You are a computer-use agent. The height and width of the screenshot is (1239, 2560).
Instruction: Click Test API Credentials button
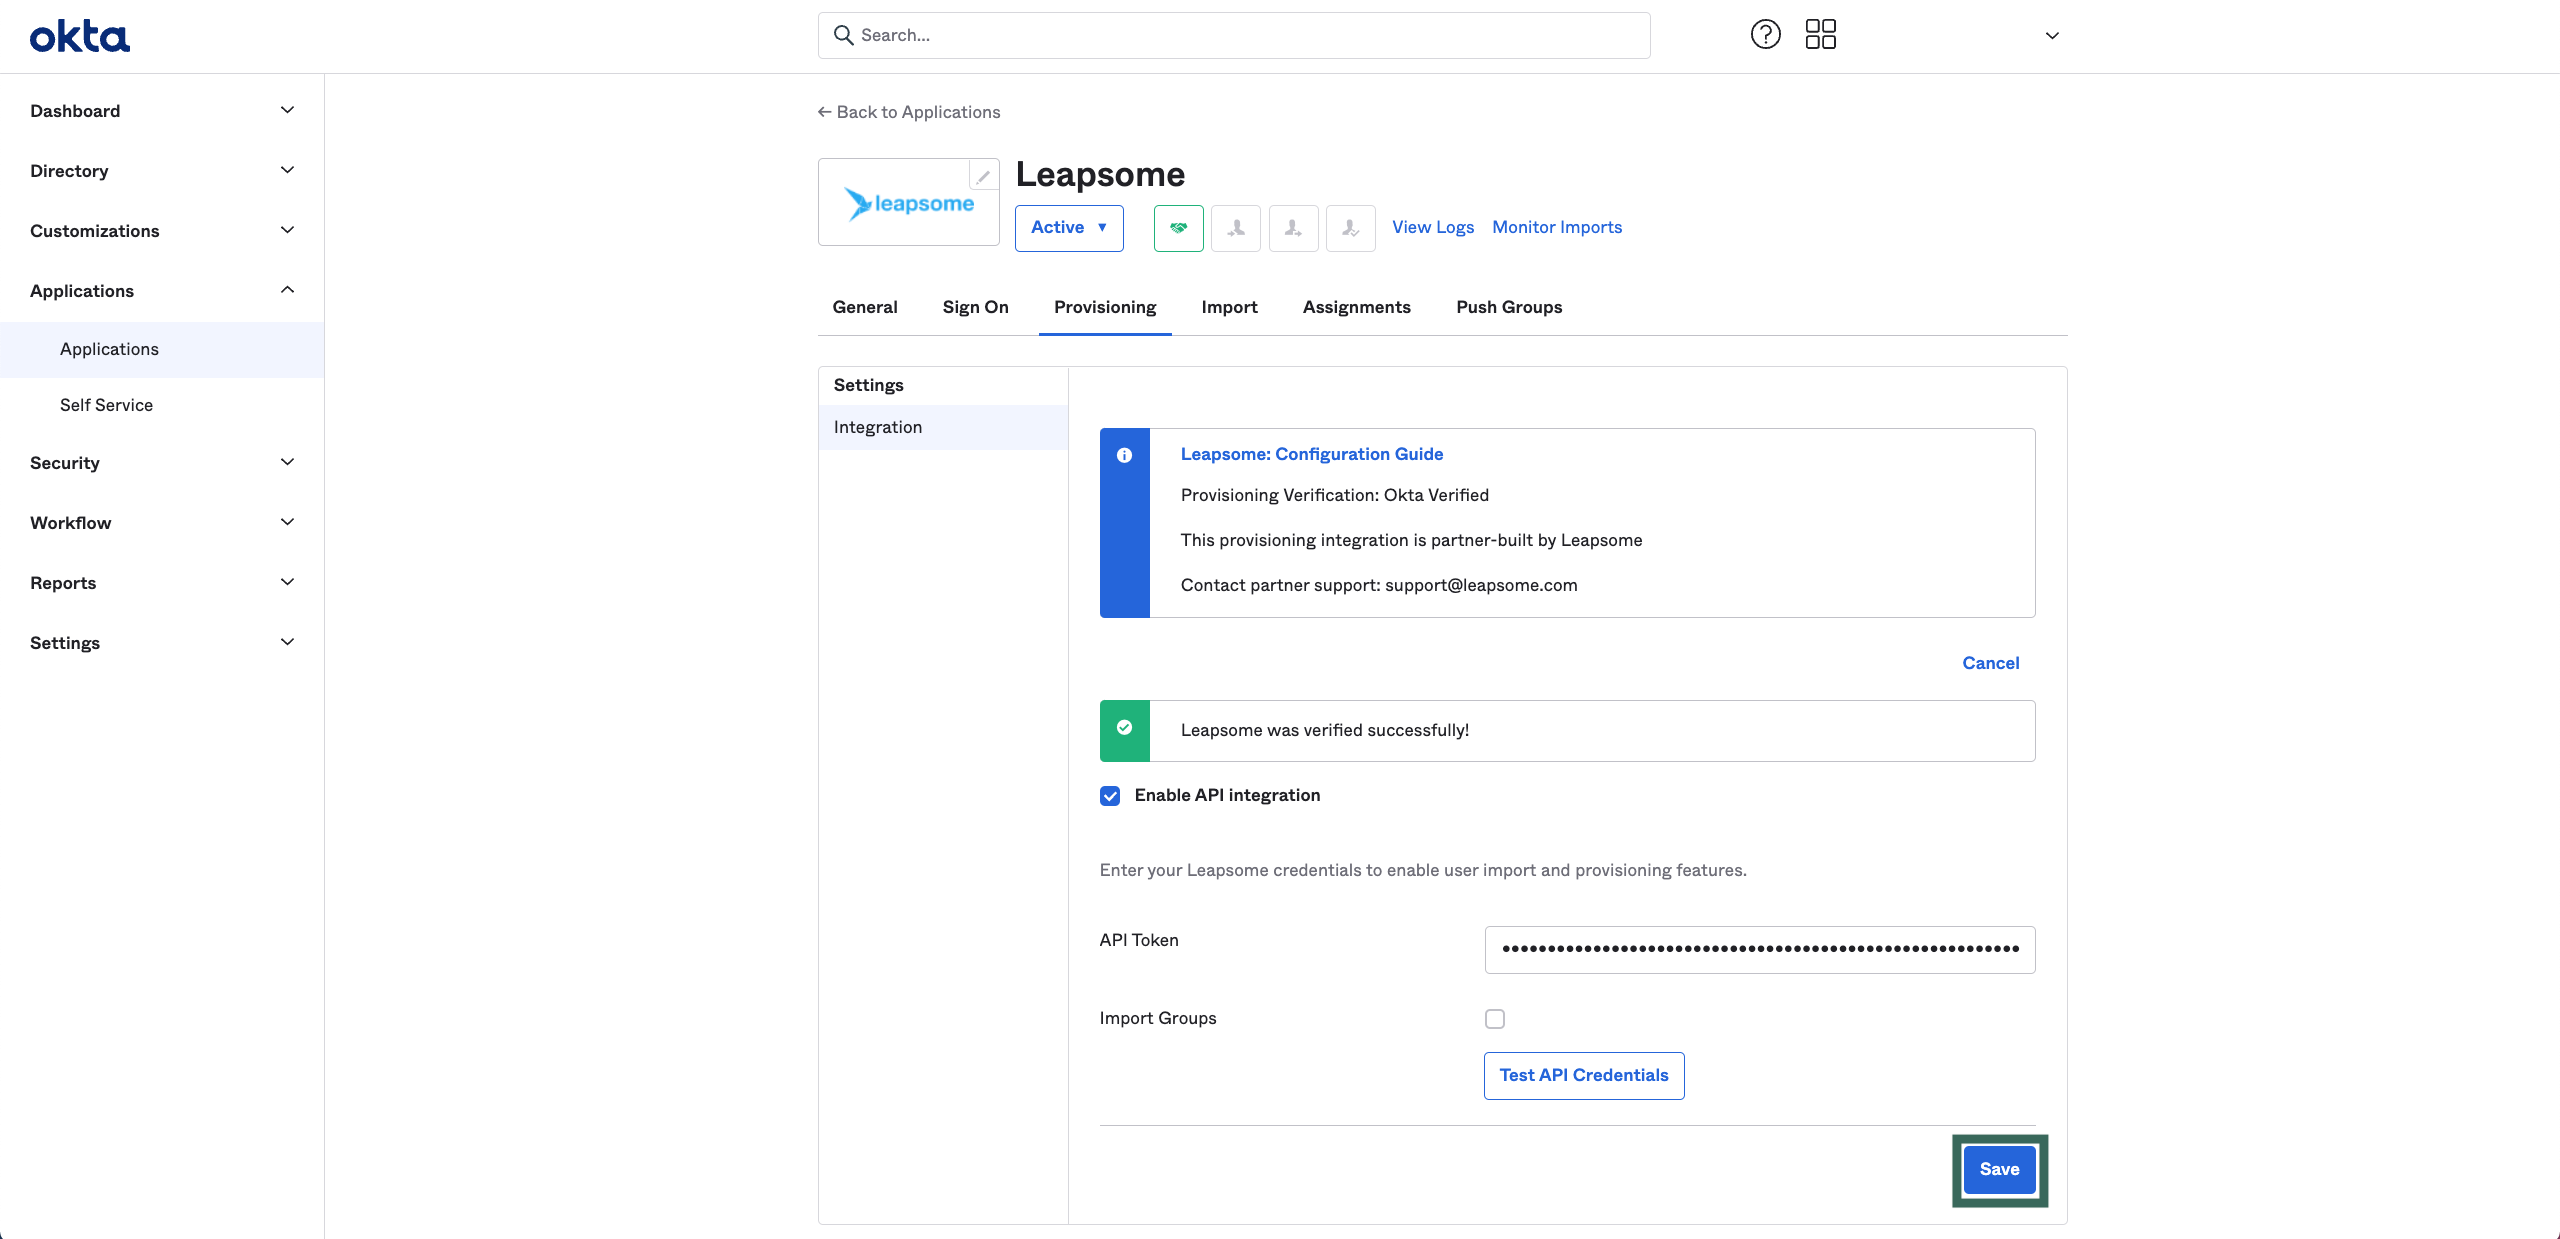tap(1584, 1076)
